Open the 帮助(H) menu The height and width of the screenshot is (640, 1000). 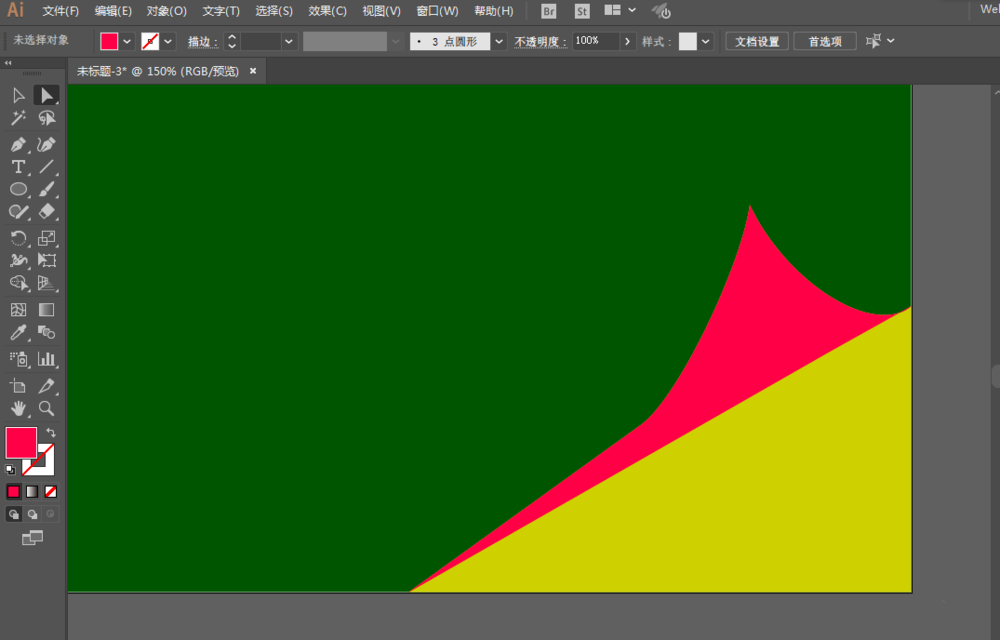click(494, 11)
